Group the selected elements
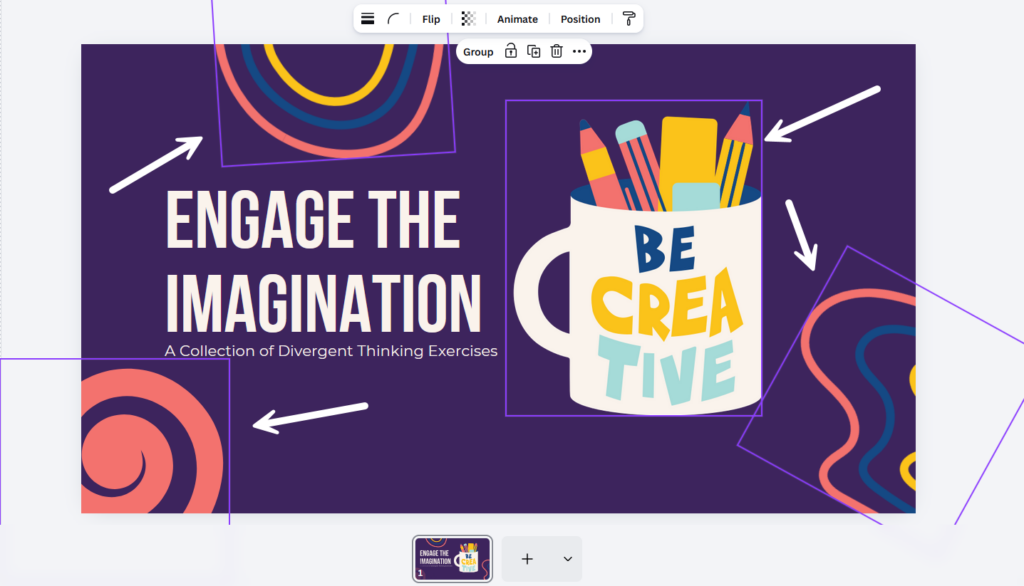Image resolution: width=1024 pixels, height=586 pixels. point(478,52)
